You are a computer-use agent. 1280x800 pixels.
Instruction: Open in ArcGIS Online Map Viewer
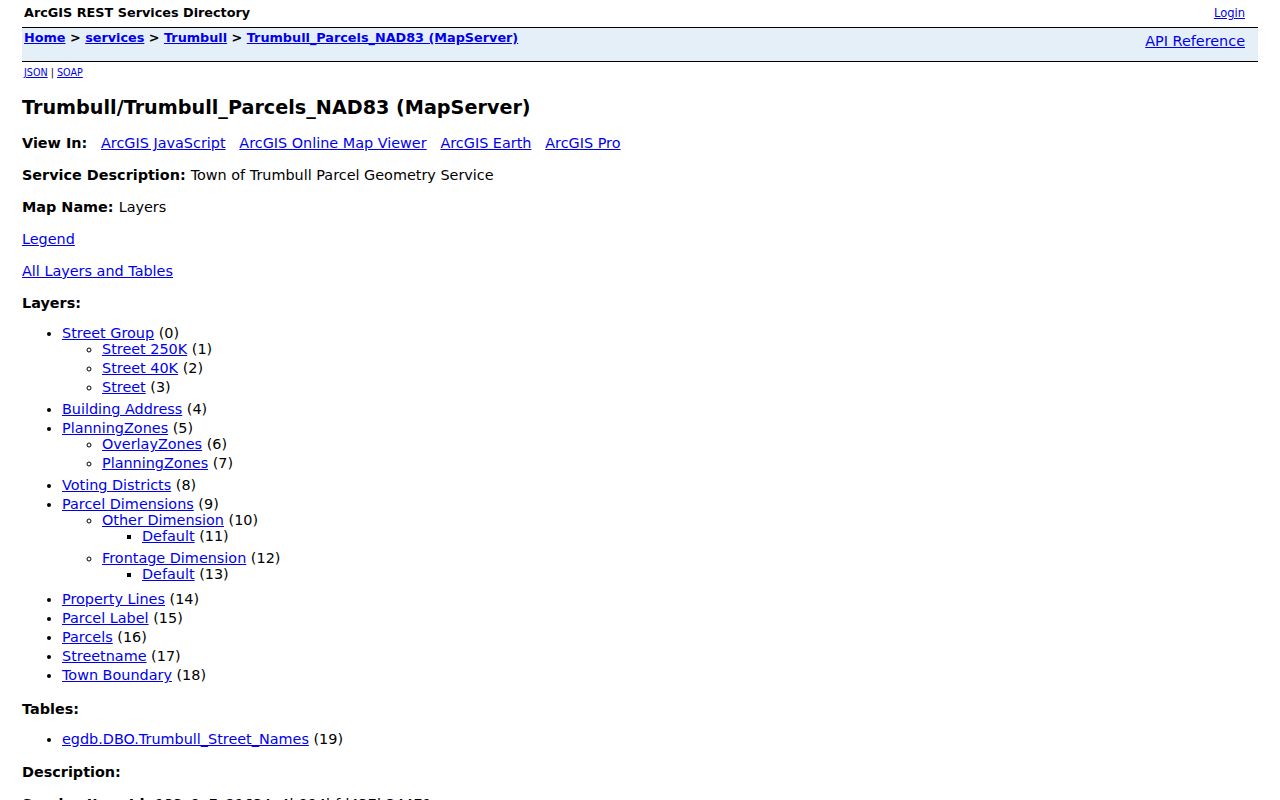point(333,143)
